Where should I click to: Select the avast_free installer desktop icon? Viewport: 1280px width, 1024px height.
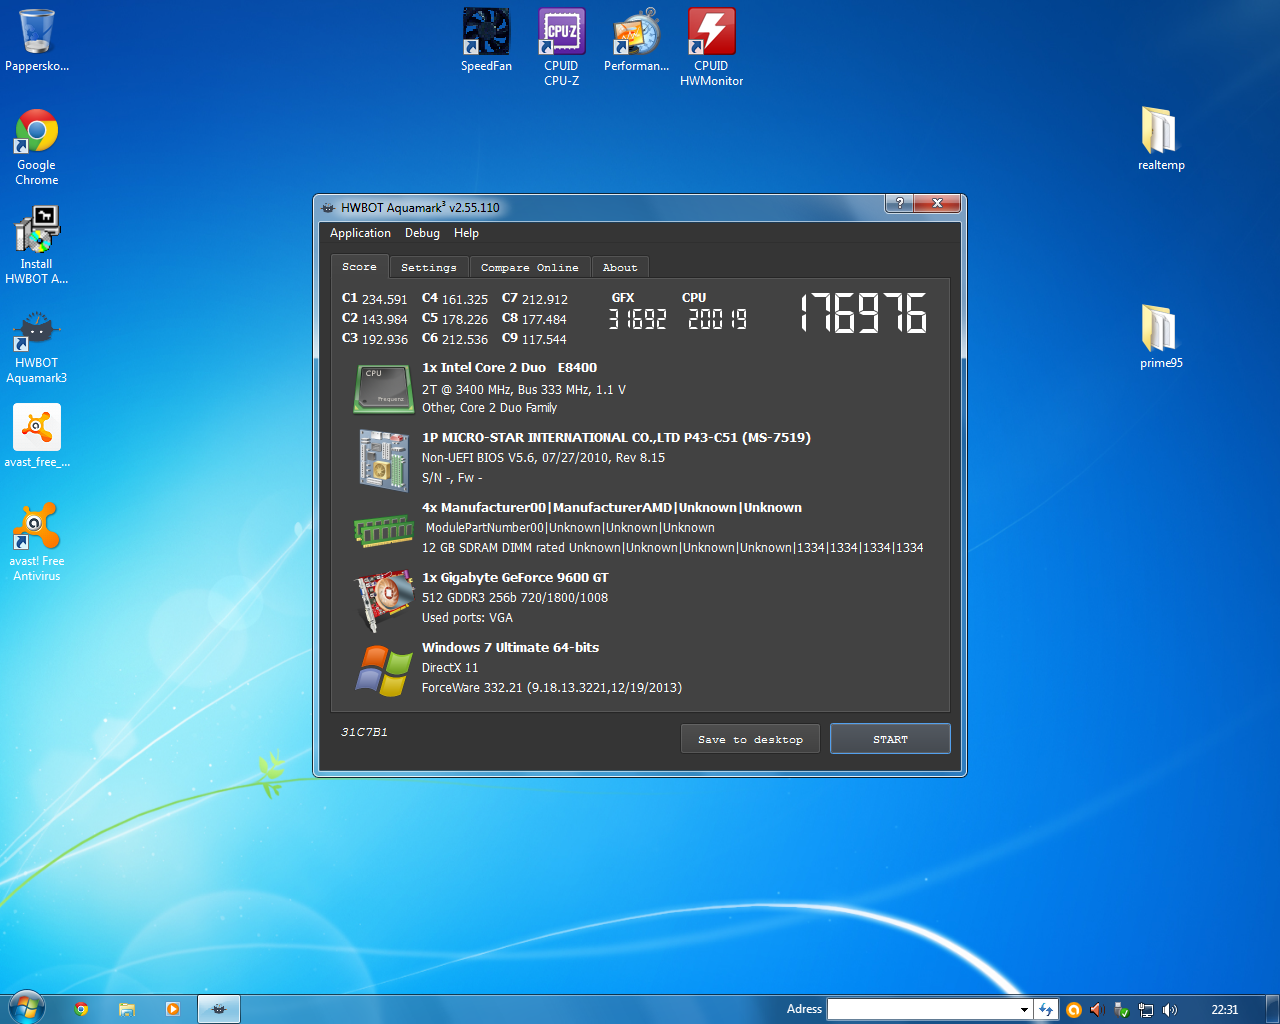pyautogui.click(x=37, y=436)
